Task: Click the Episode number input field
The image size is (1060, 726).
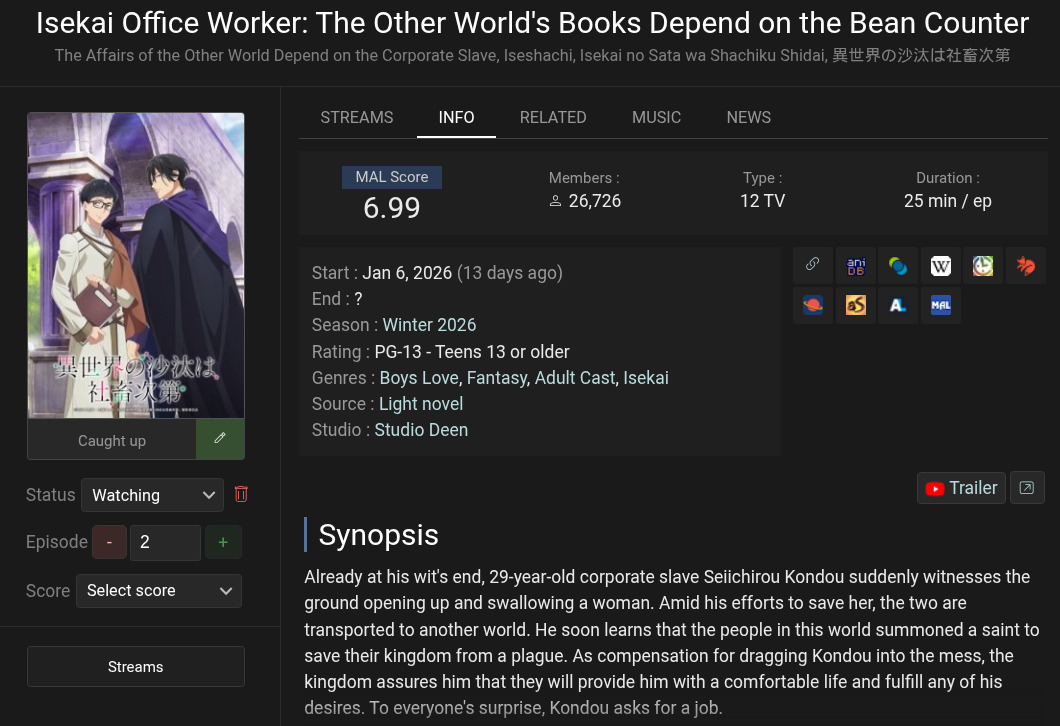Action: click(166, 542)
